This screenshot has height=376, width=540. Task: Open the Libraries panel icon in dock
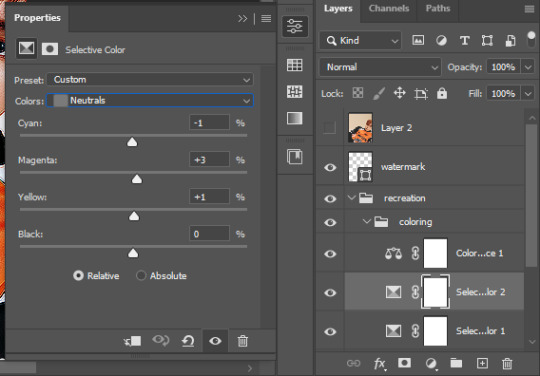295,157
